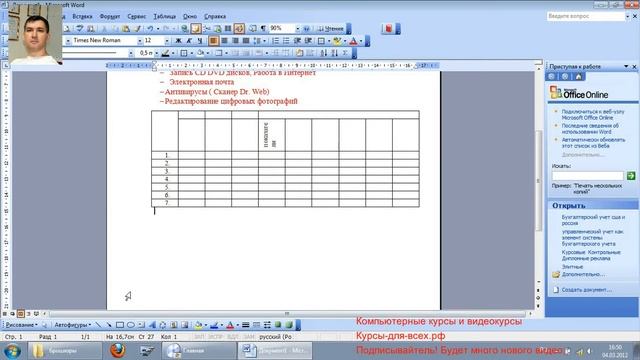Toggle center text alignment button
Viewport: 640px width, 360px height.
(224, 41)
